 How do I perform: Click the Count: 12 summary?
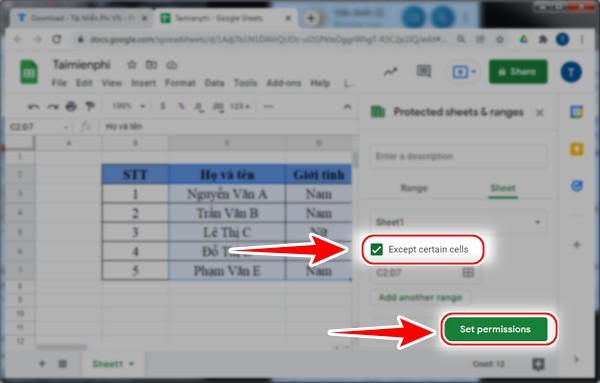tap(488, 364)
